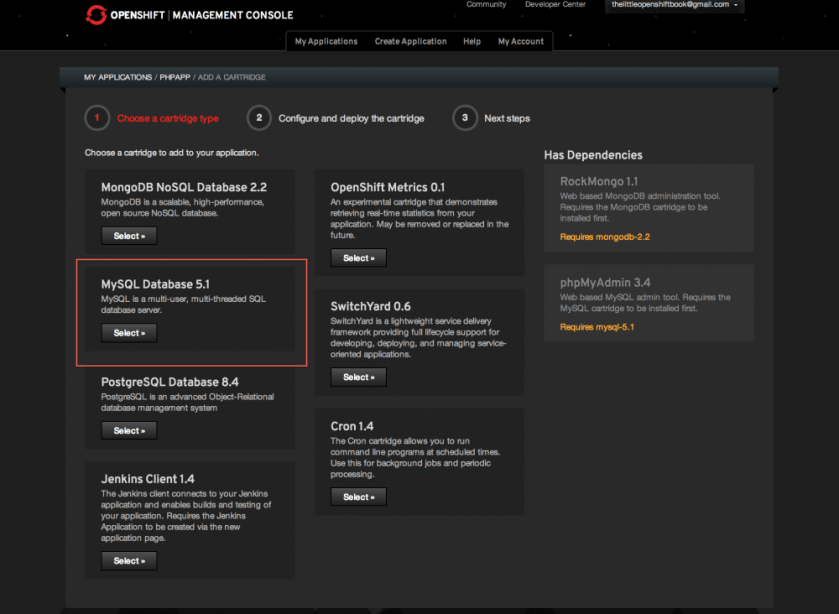
Task: Switch to My Account tab
Action: tap(521, 41)
